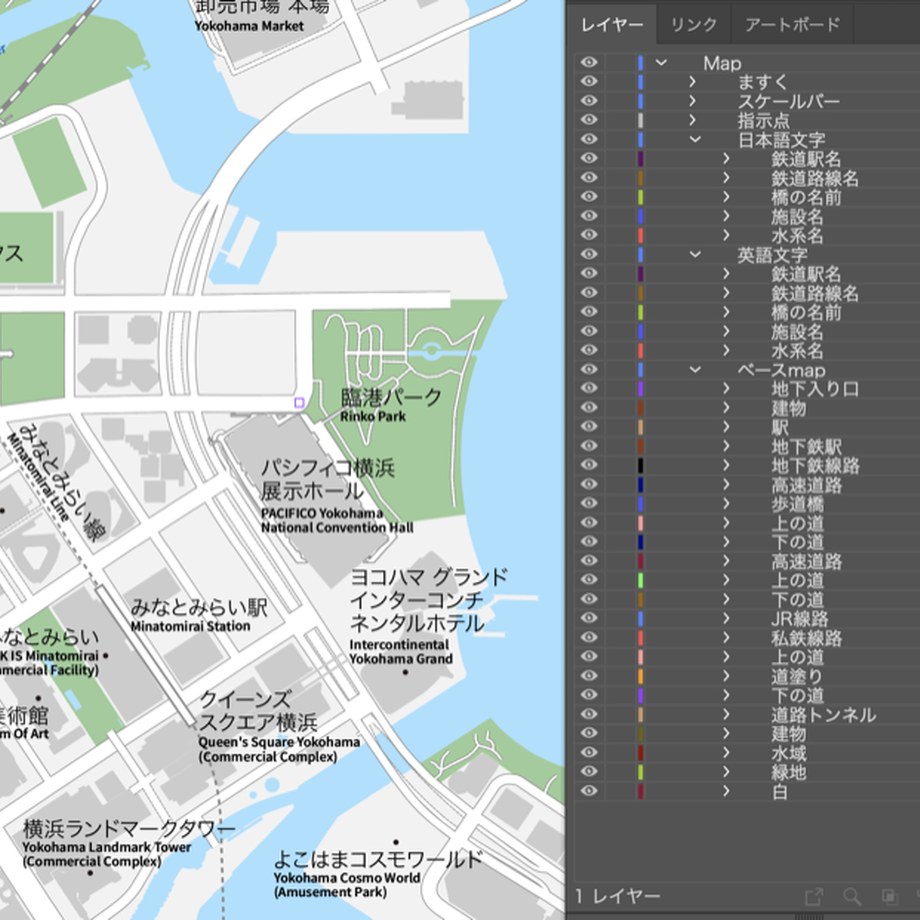The image size is (920, 920).
Task: Click the Make Clipping Mask icon
Action: (889, 897)
